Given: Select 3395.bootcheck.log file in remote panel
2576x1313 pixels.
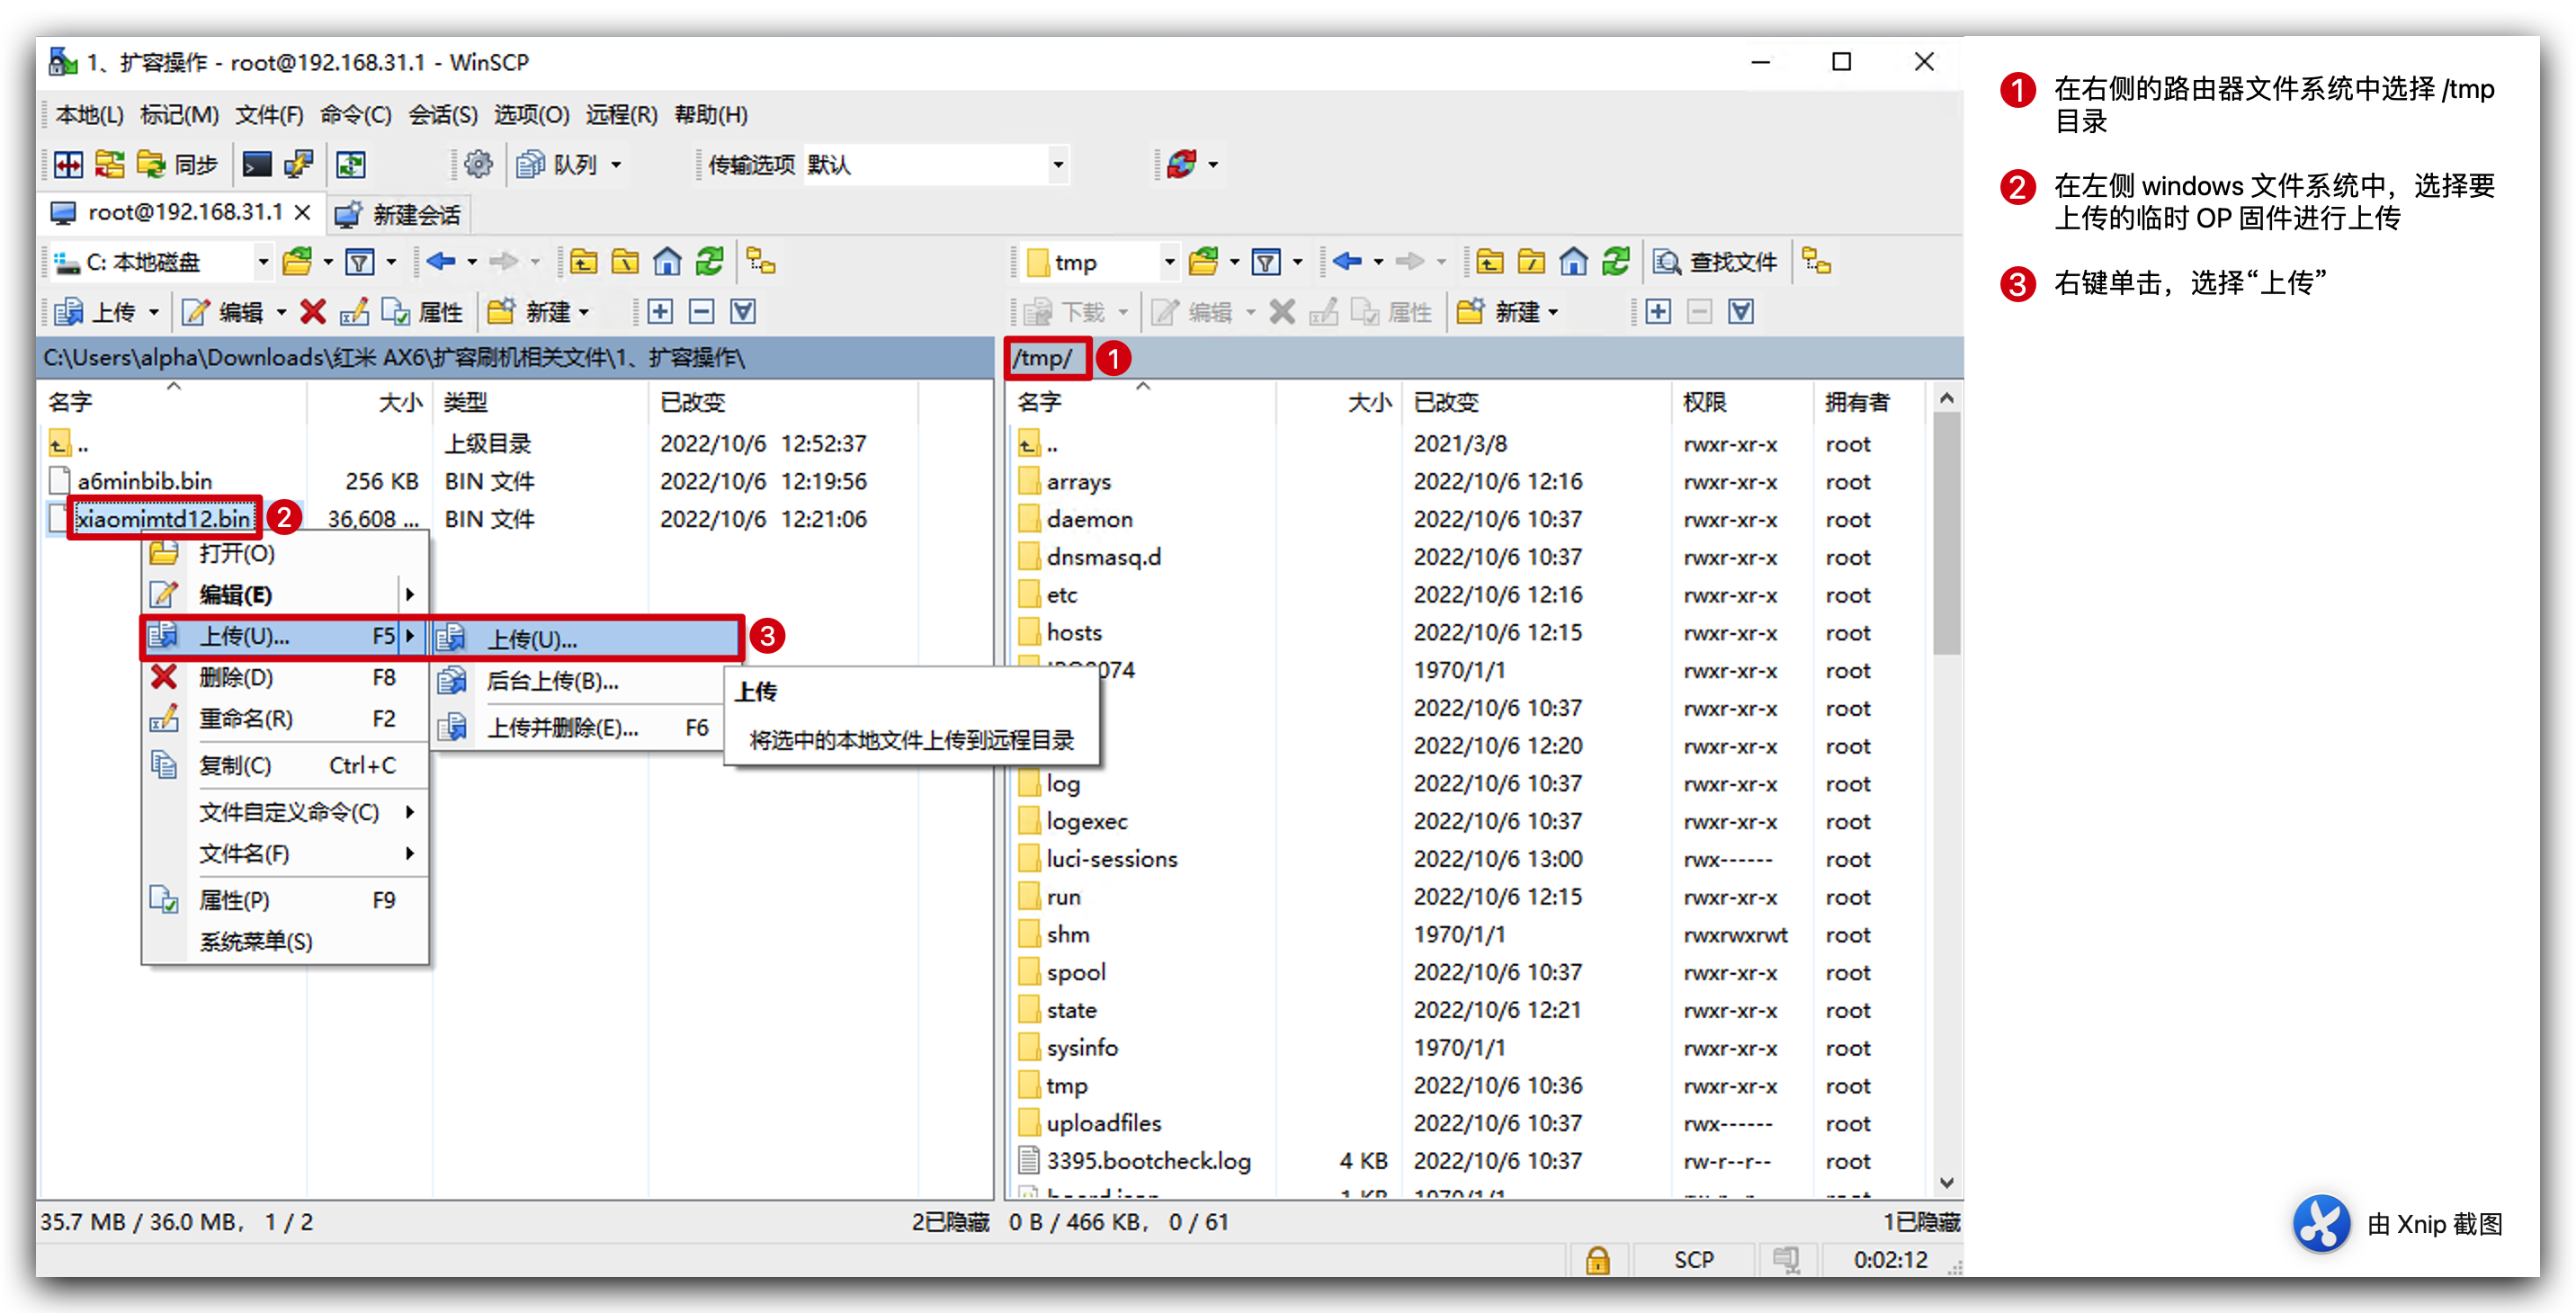Looking at the screenshot, I should [1148, 1162].
